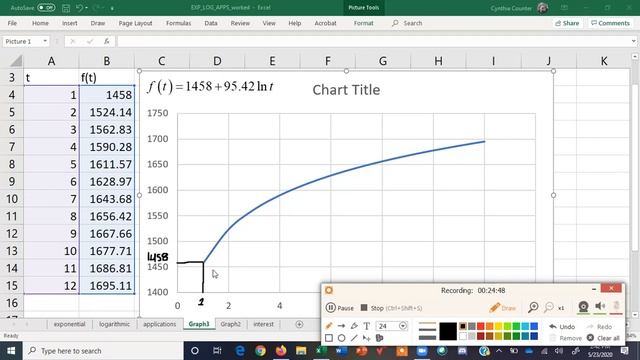Click the zoom in magnifier icon
640x360 pixels.
point(533,307)
